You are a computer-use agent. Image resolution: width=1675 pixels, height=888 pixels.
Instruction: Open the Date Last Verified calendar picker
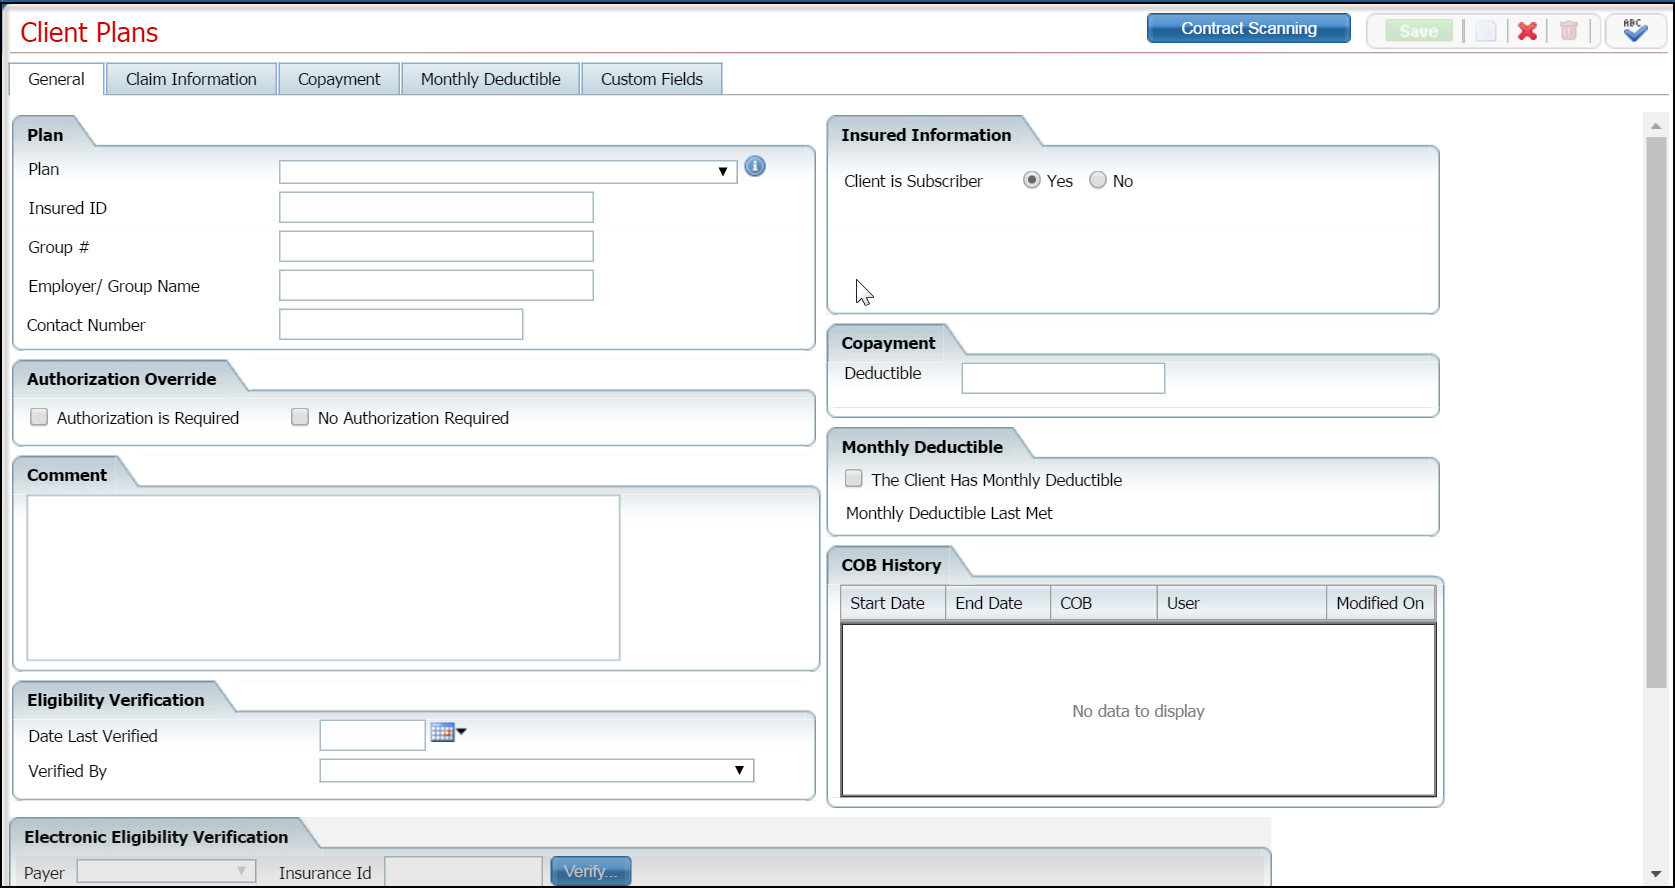[447, 733]
